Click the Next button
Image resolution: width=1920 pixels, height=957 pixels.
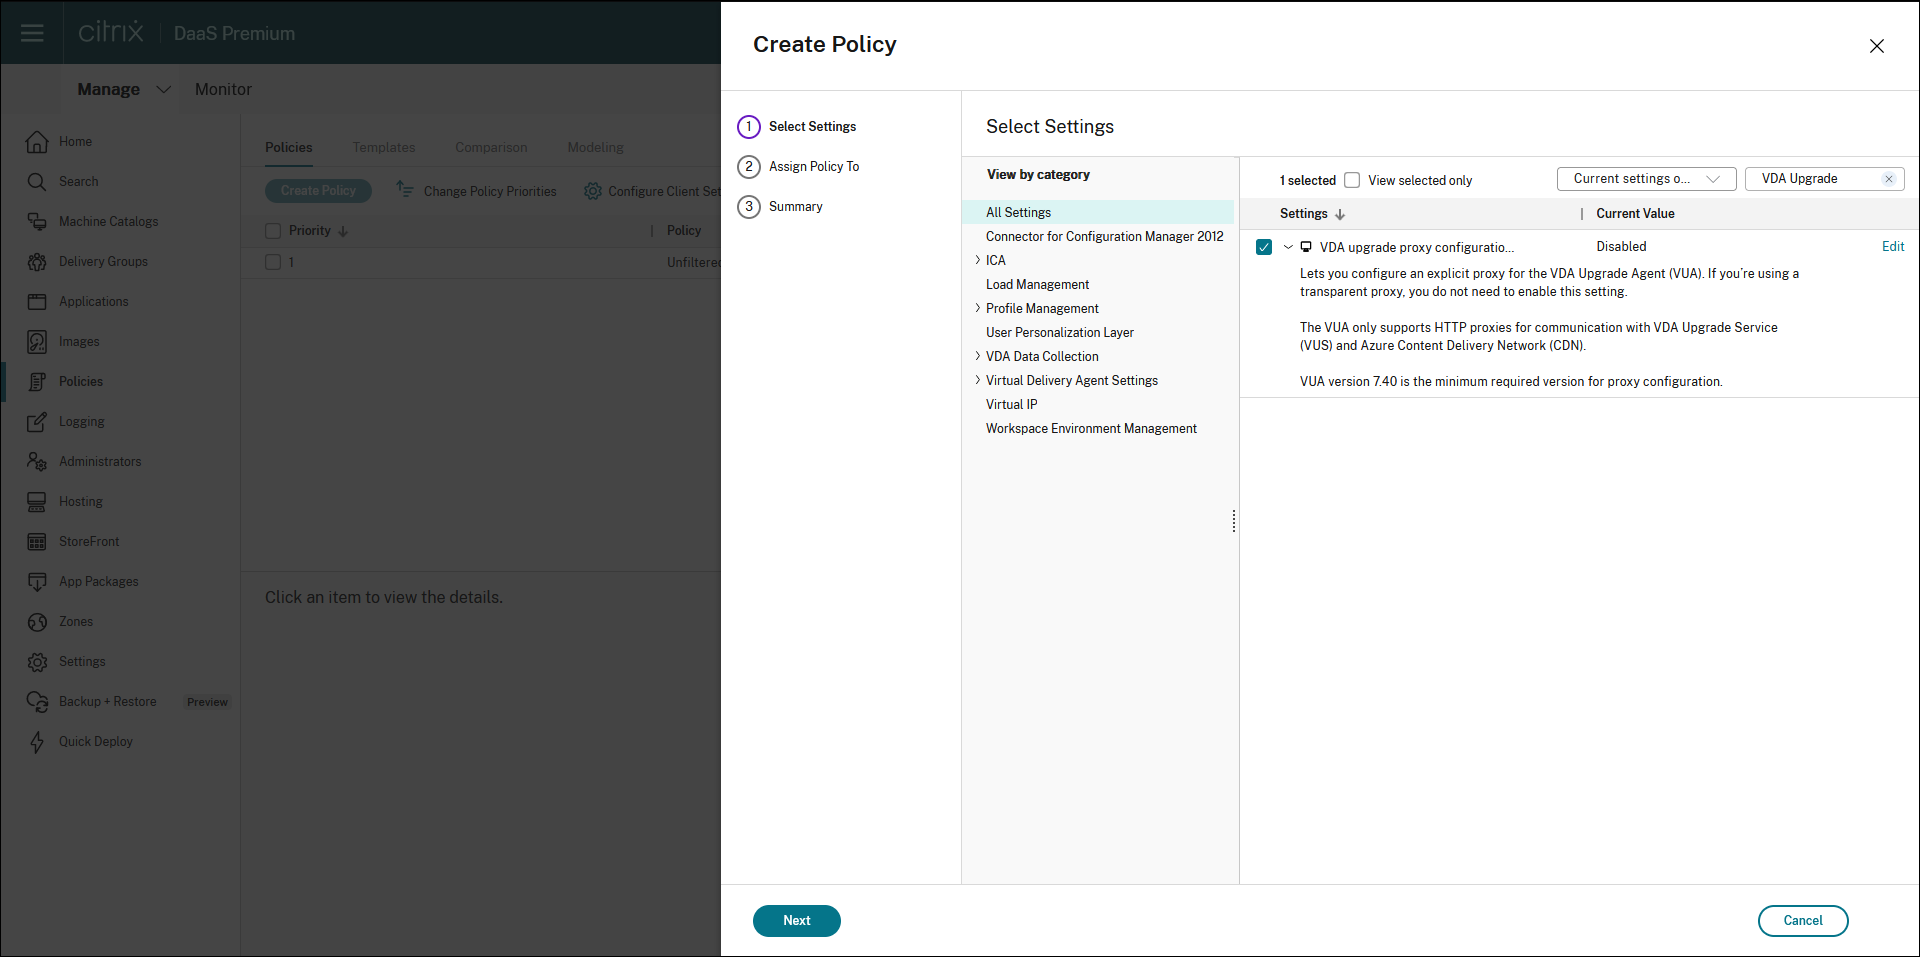797,921
